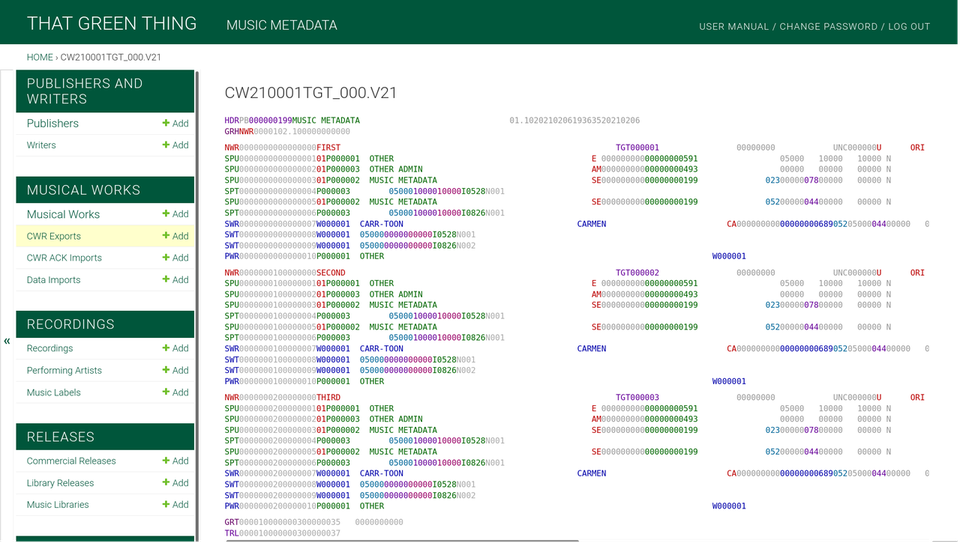
Task: Open the User Manual link
Action: [x=734, y=27]
